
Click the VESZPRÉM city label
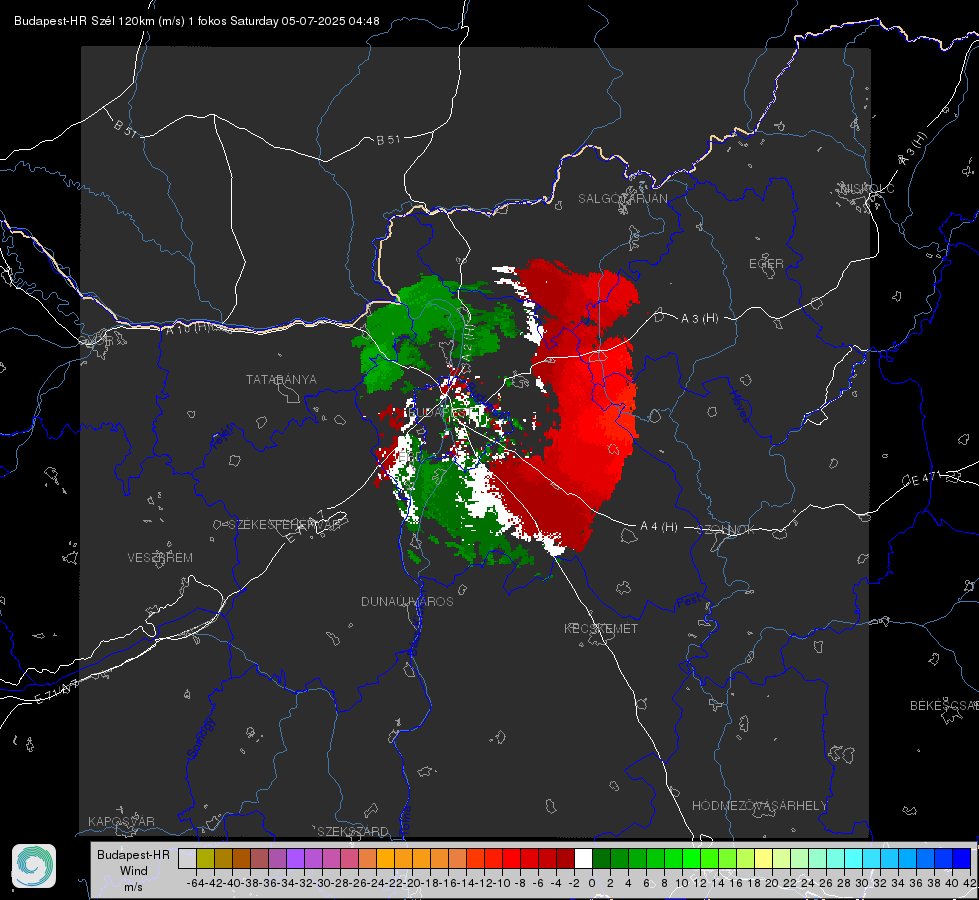[160, 558]
